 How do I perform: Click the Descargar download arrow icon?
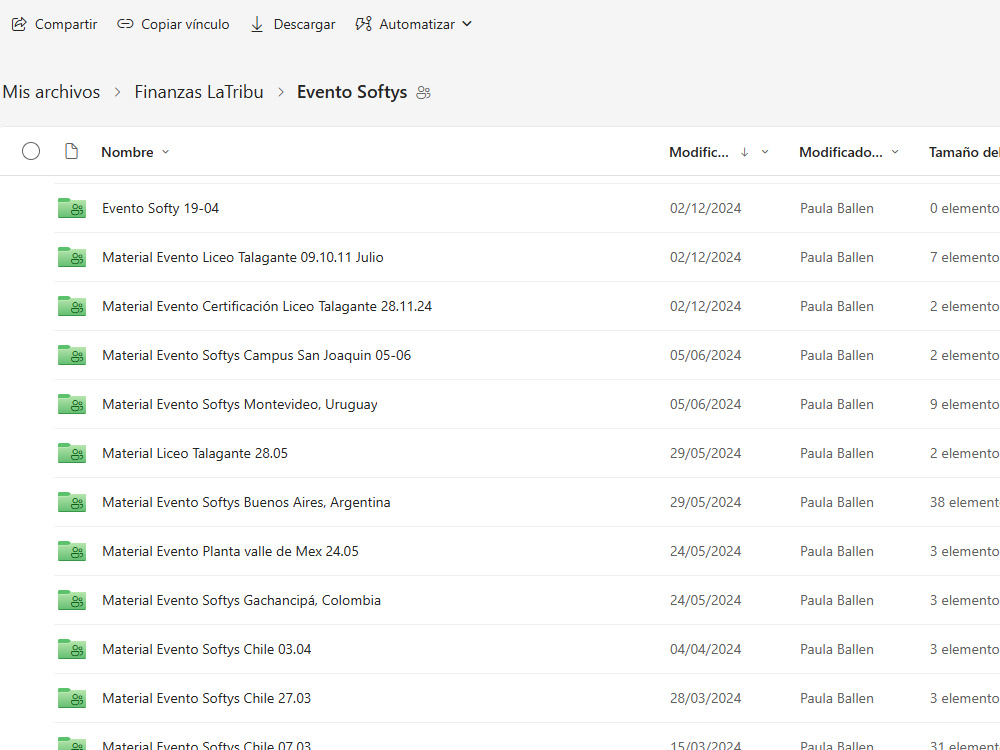coord(257,24)
